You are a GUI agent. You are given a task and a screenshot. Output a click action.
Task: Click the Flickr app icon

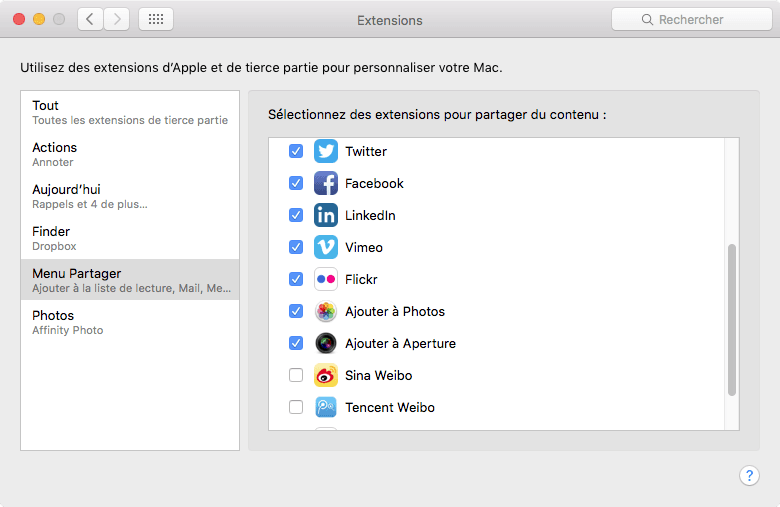[326, 279]
